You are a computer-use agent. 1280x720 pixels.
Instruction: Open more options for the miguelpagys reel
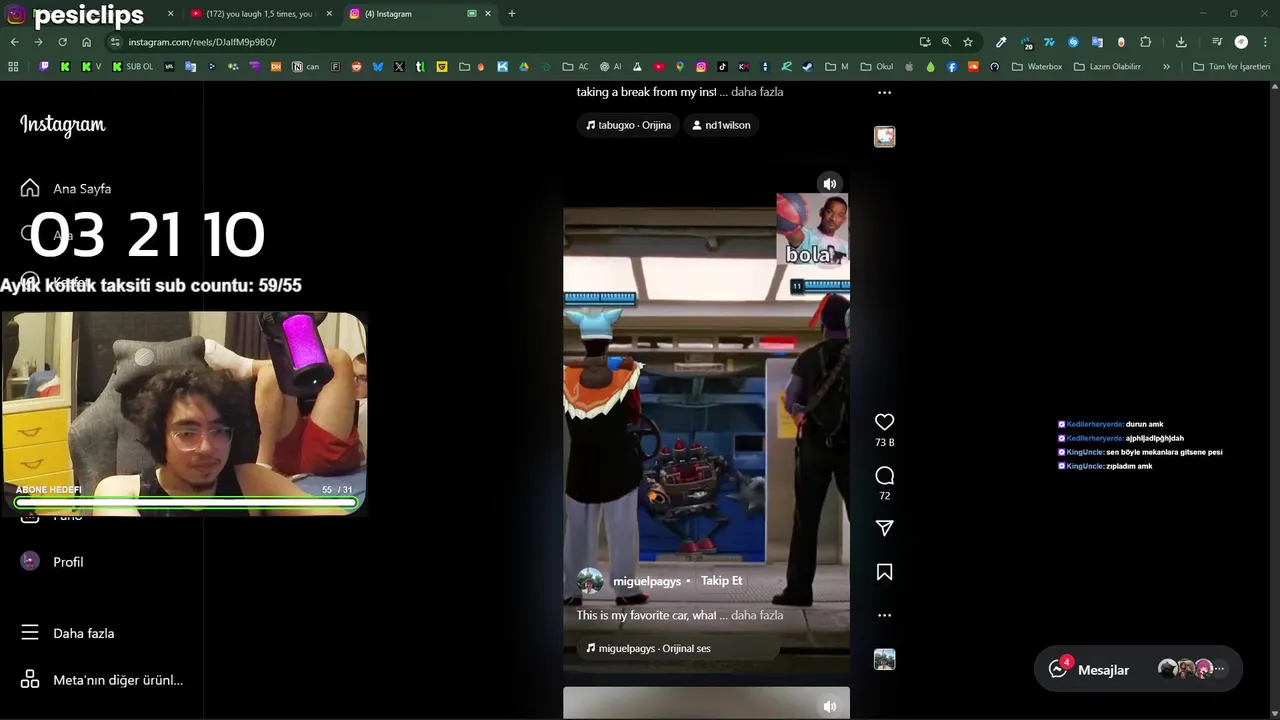pos(884,615)
